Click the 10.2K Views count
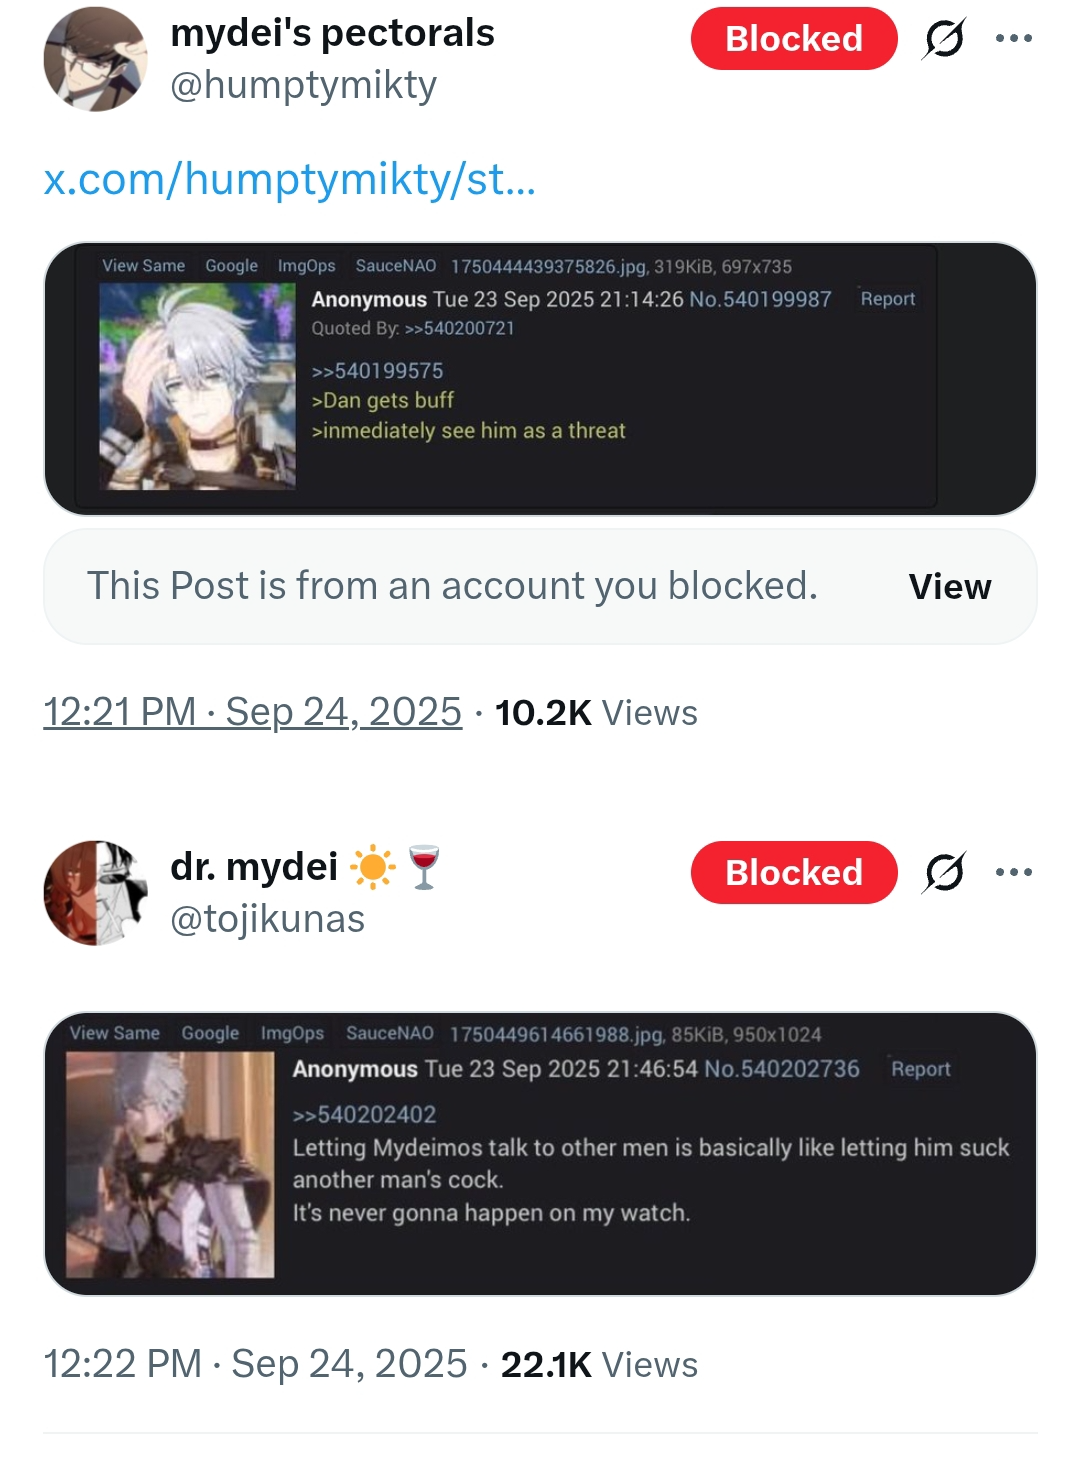1080x1460 pixels. click(596, 713)
